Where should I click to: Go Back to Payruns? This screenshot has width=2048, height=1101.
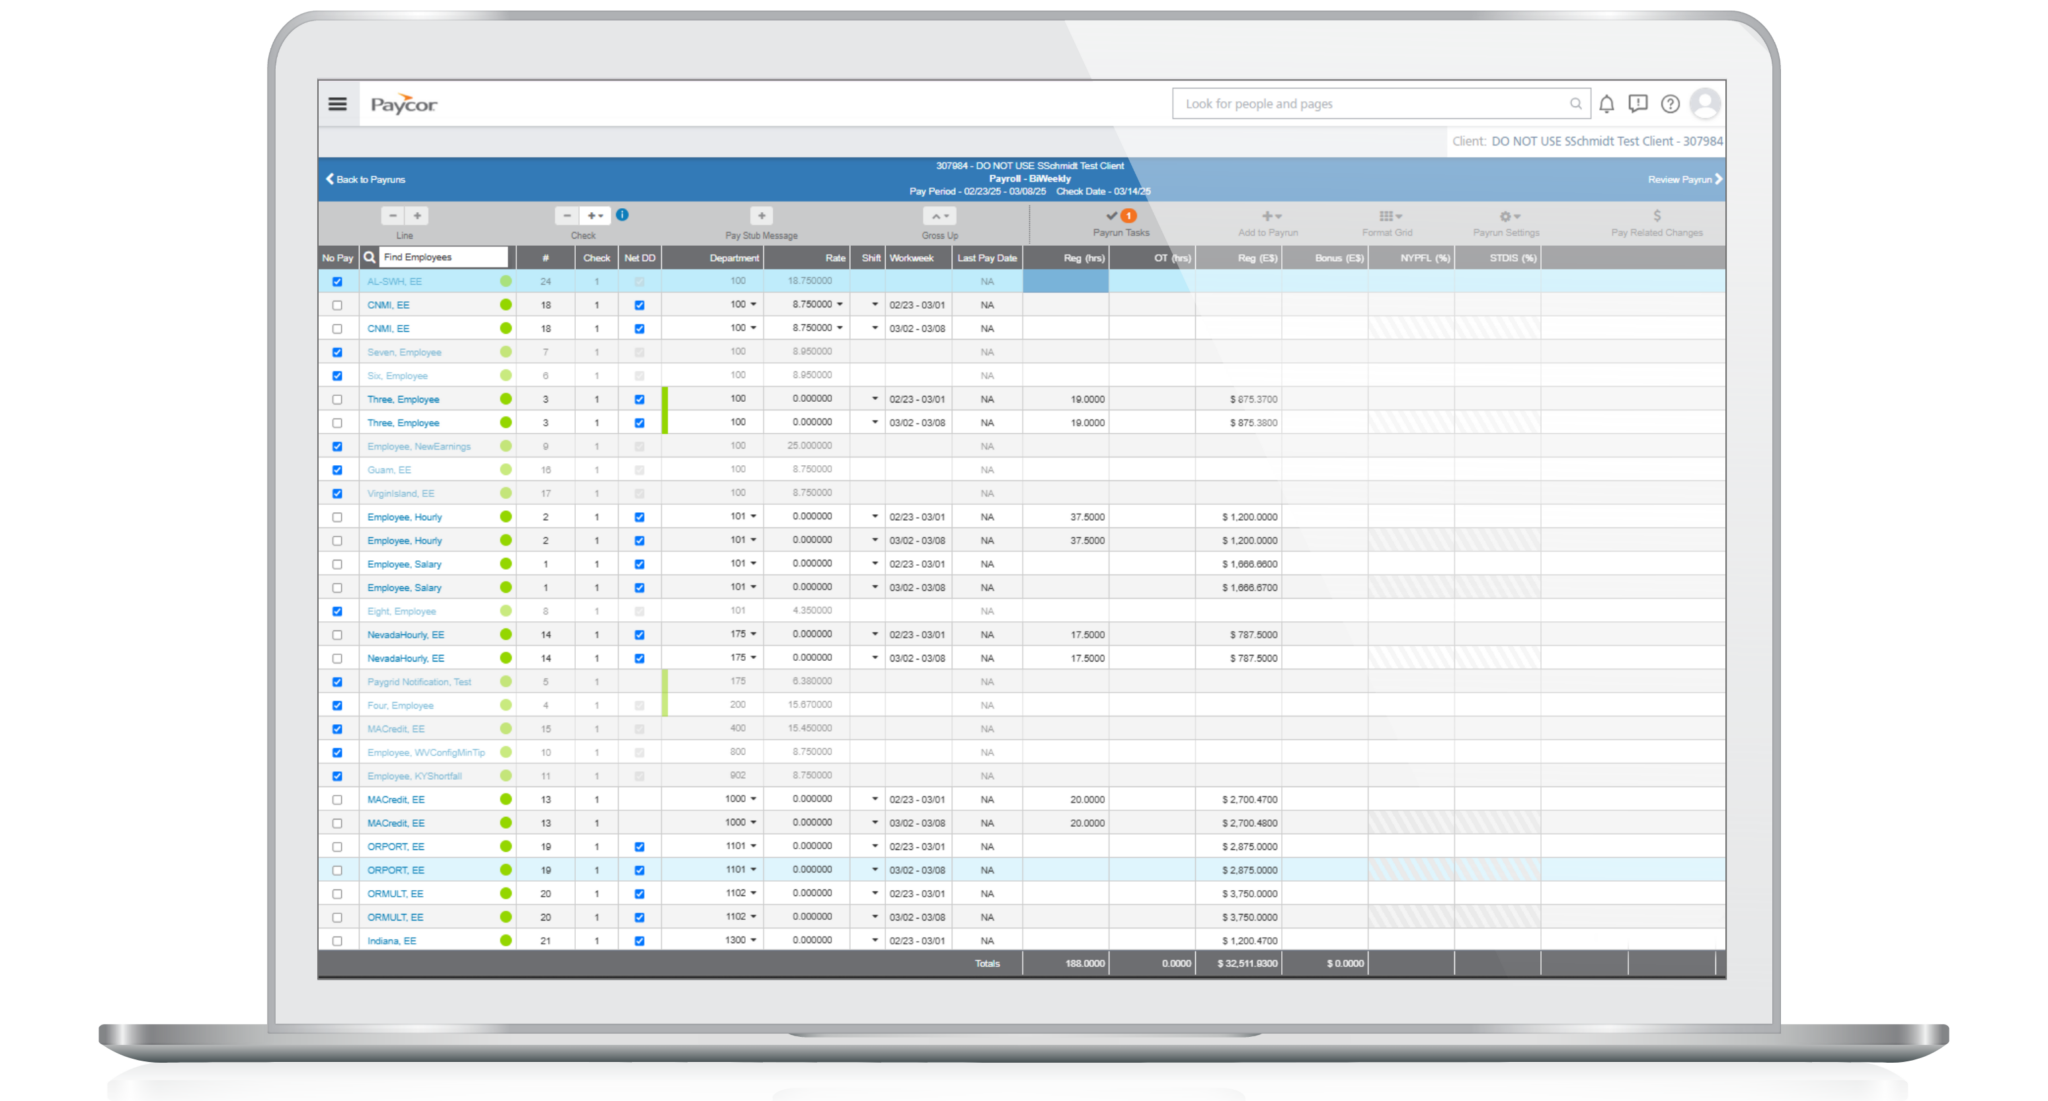point(365,179)
